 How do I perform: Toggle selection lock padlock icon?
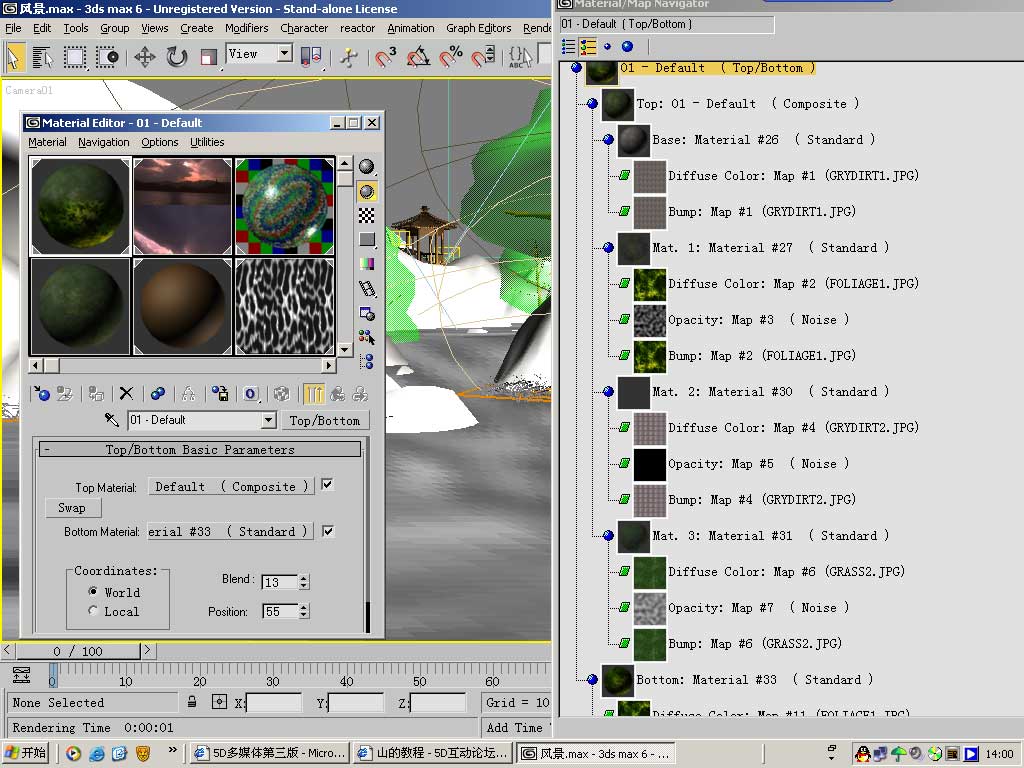[191, 702]
